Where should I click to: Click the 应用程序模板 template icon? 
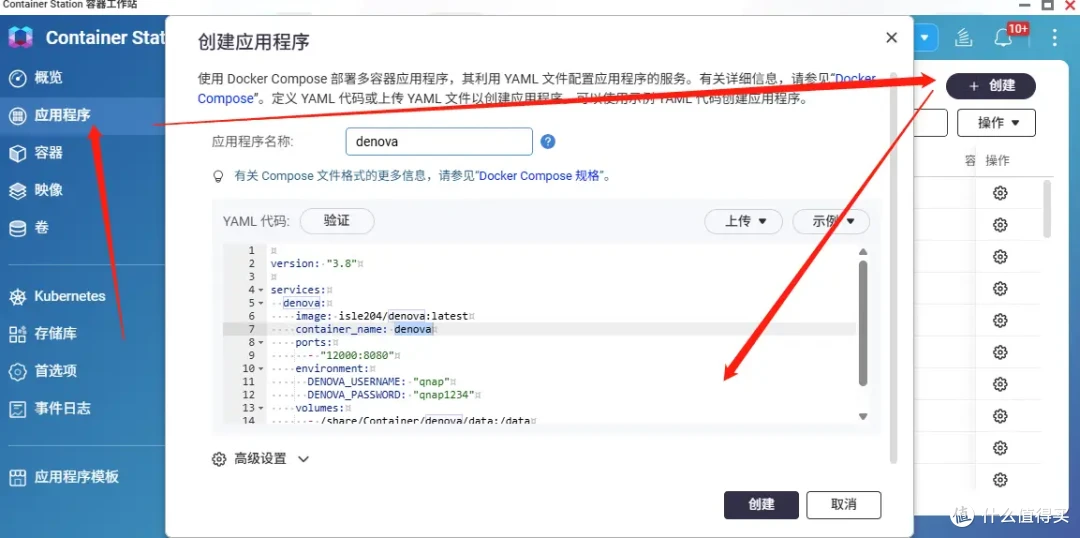pos(17,477)
